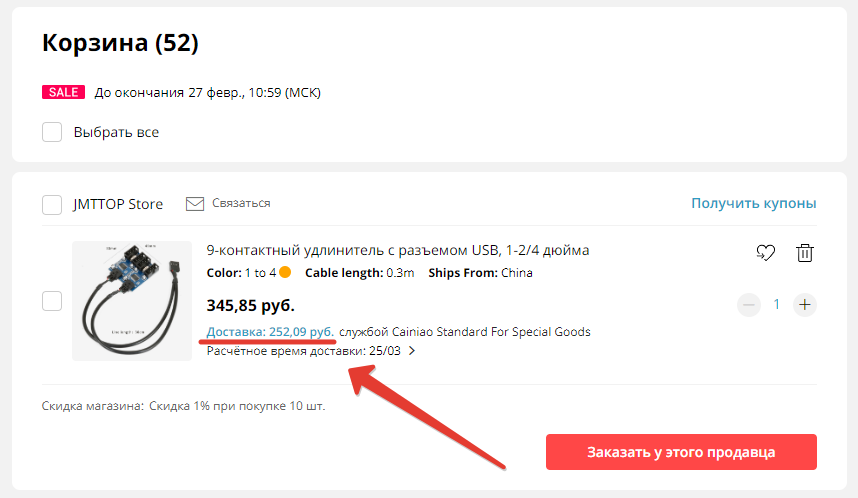Open the 9-контактный удлинитель product title
Image resolution: width=858 pixels, height=498 pixels.
coord(398,250)
